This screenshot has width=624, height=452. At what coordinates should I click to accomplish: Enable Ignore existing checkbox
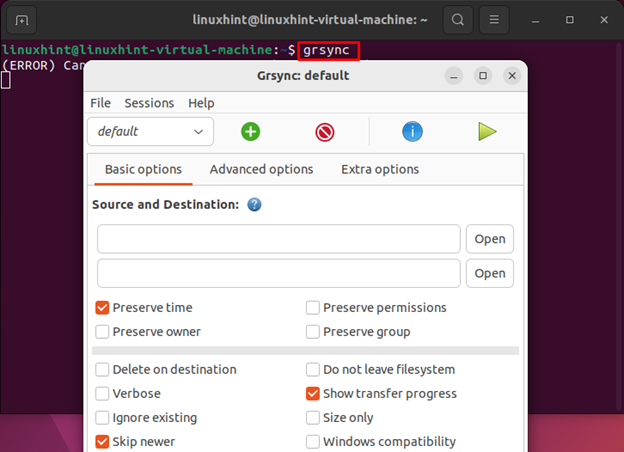[x=102, y=418]
